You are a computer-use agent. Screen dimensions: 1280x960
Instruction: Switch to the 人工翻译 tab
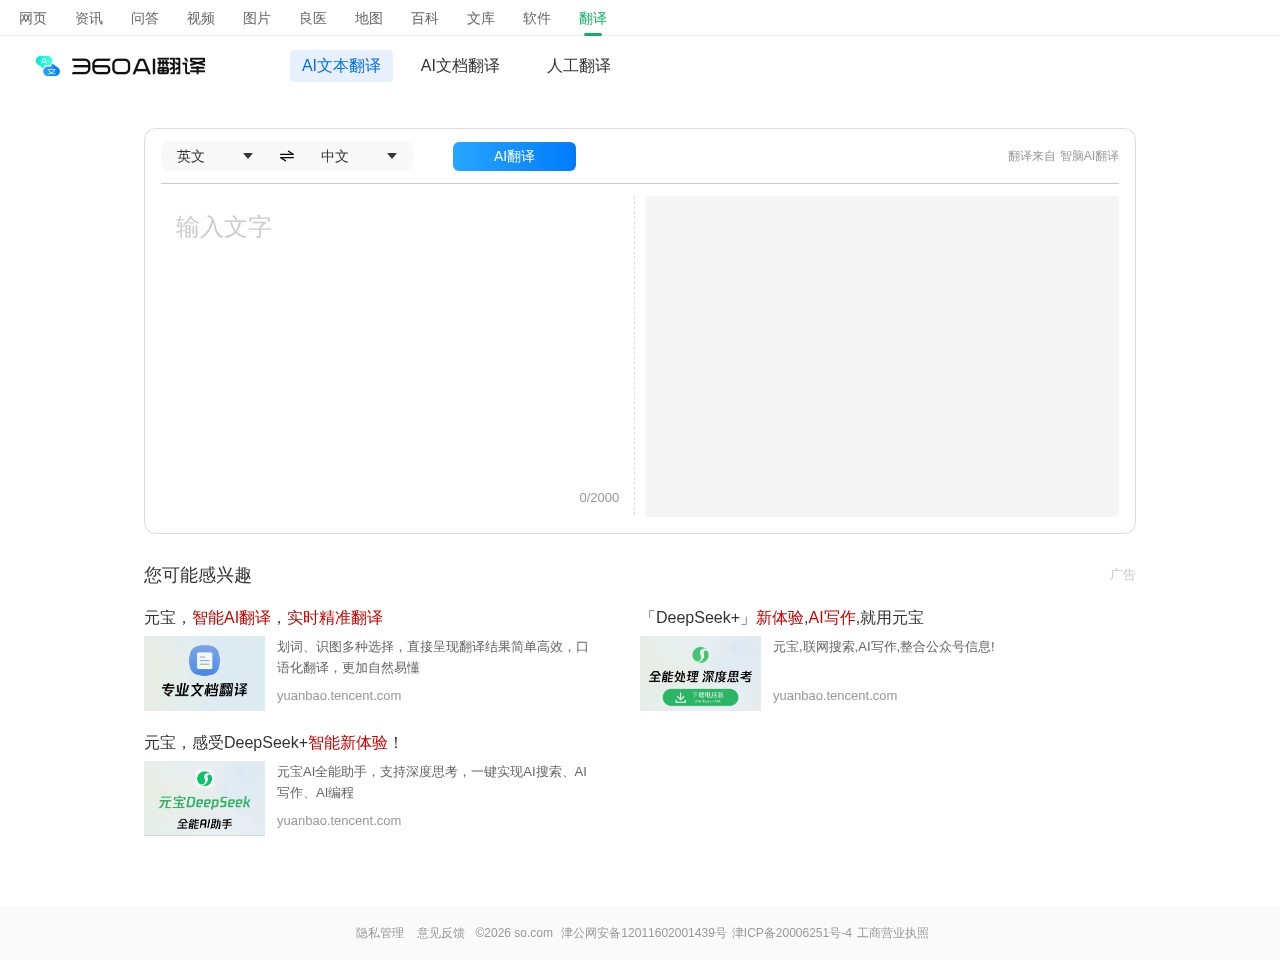coord(578,65)
